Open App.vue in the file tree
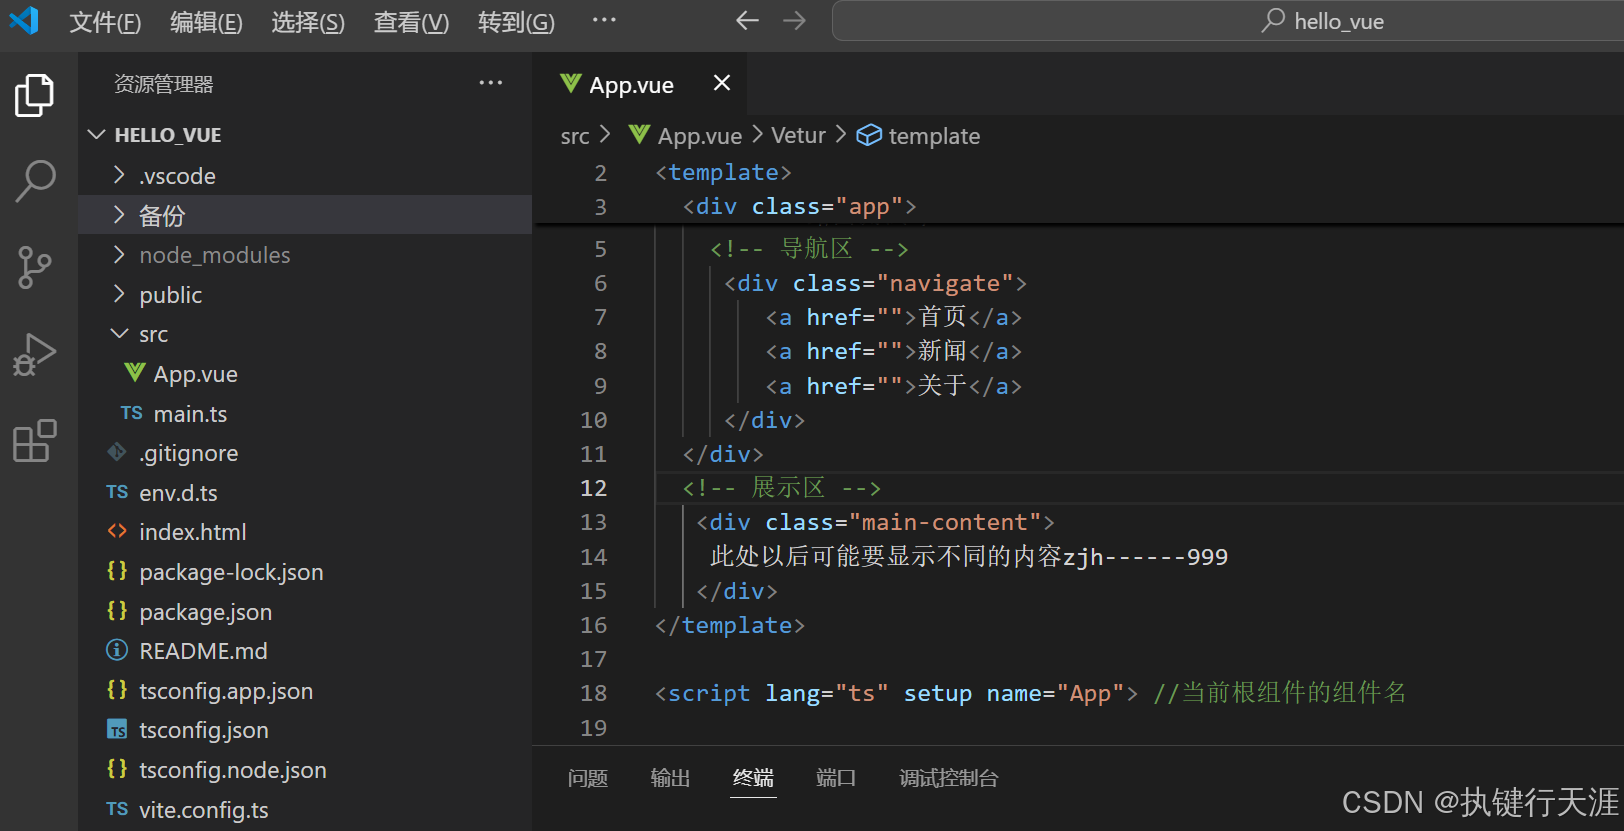 [x=306, y=374]
